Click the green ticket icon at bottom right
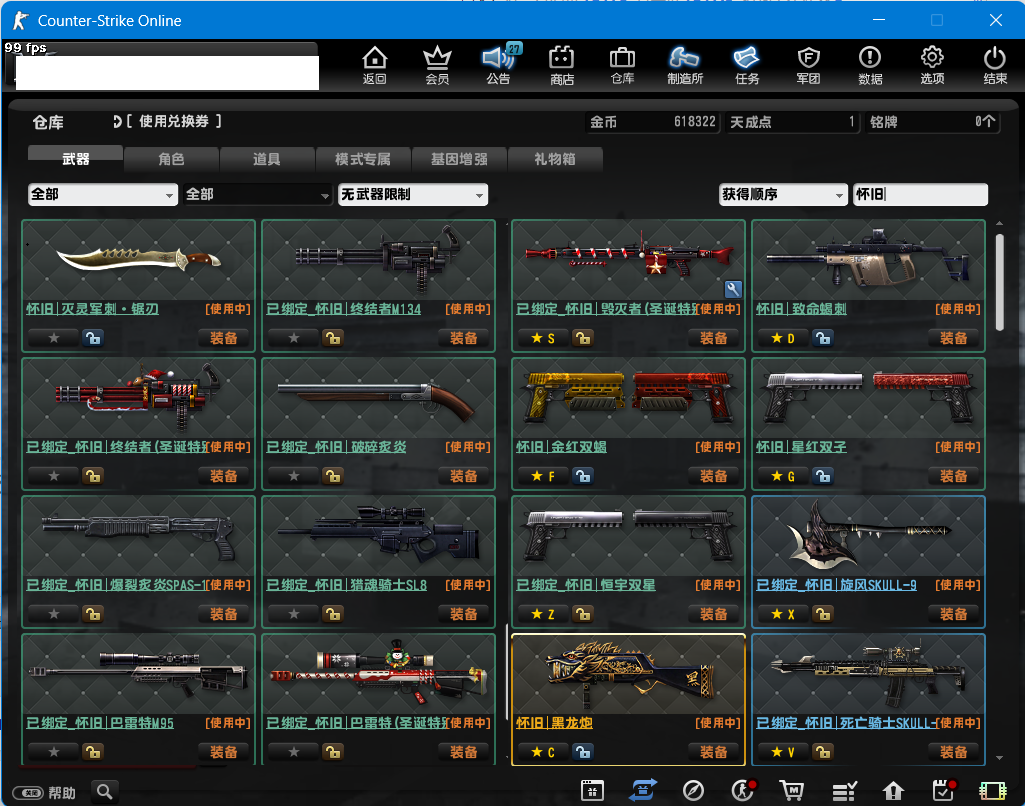The height and width of the screenshot is (806, 1025). point(992,791)
